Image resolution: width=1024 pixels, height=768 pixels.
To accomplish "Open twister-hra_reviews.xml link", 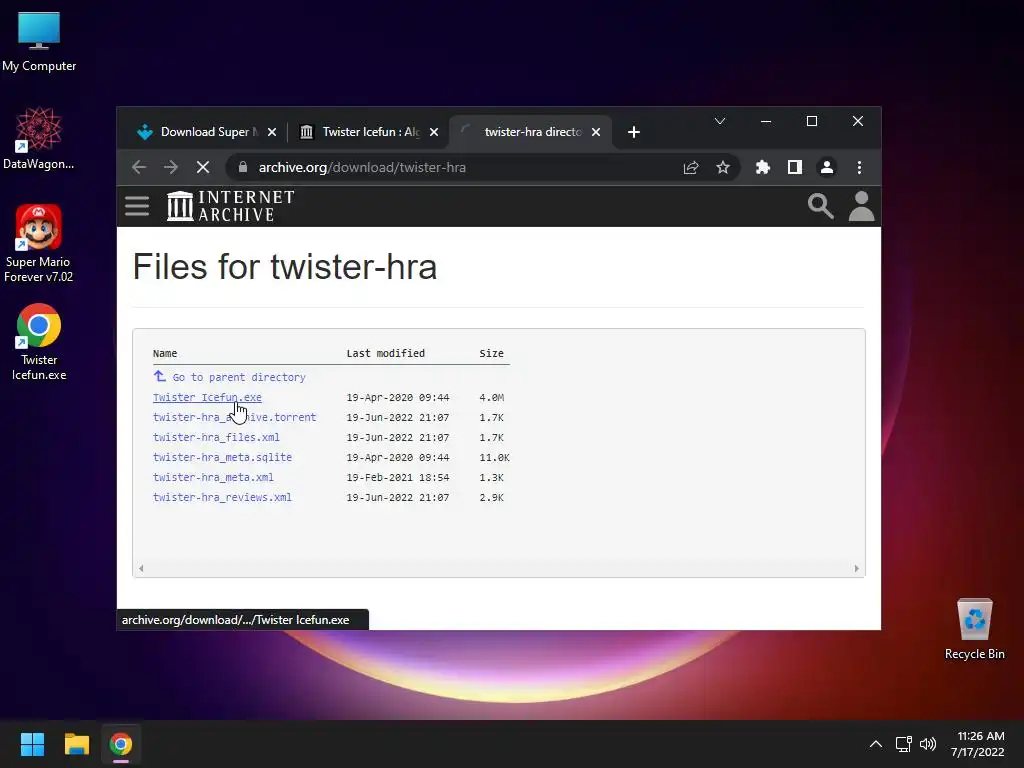I will (x=222, y=497).
